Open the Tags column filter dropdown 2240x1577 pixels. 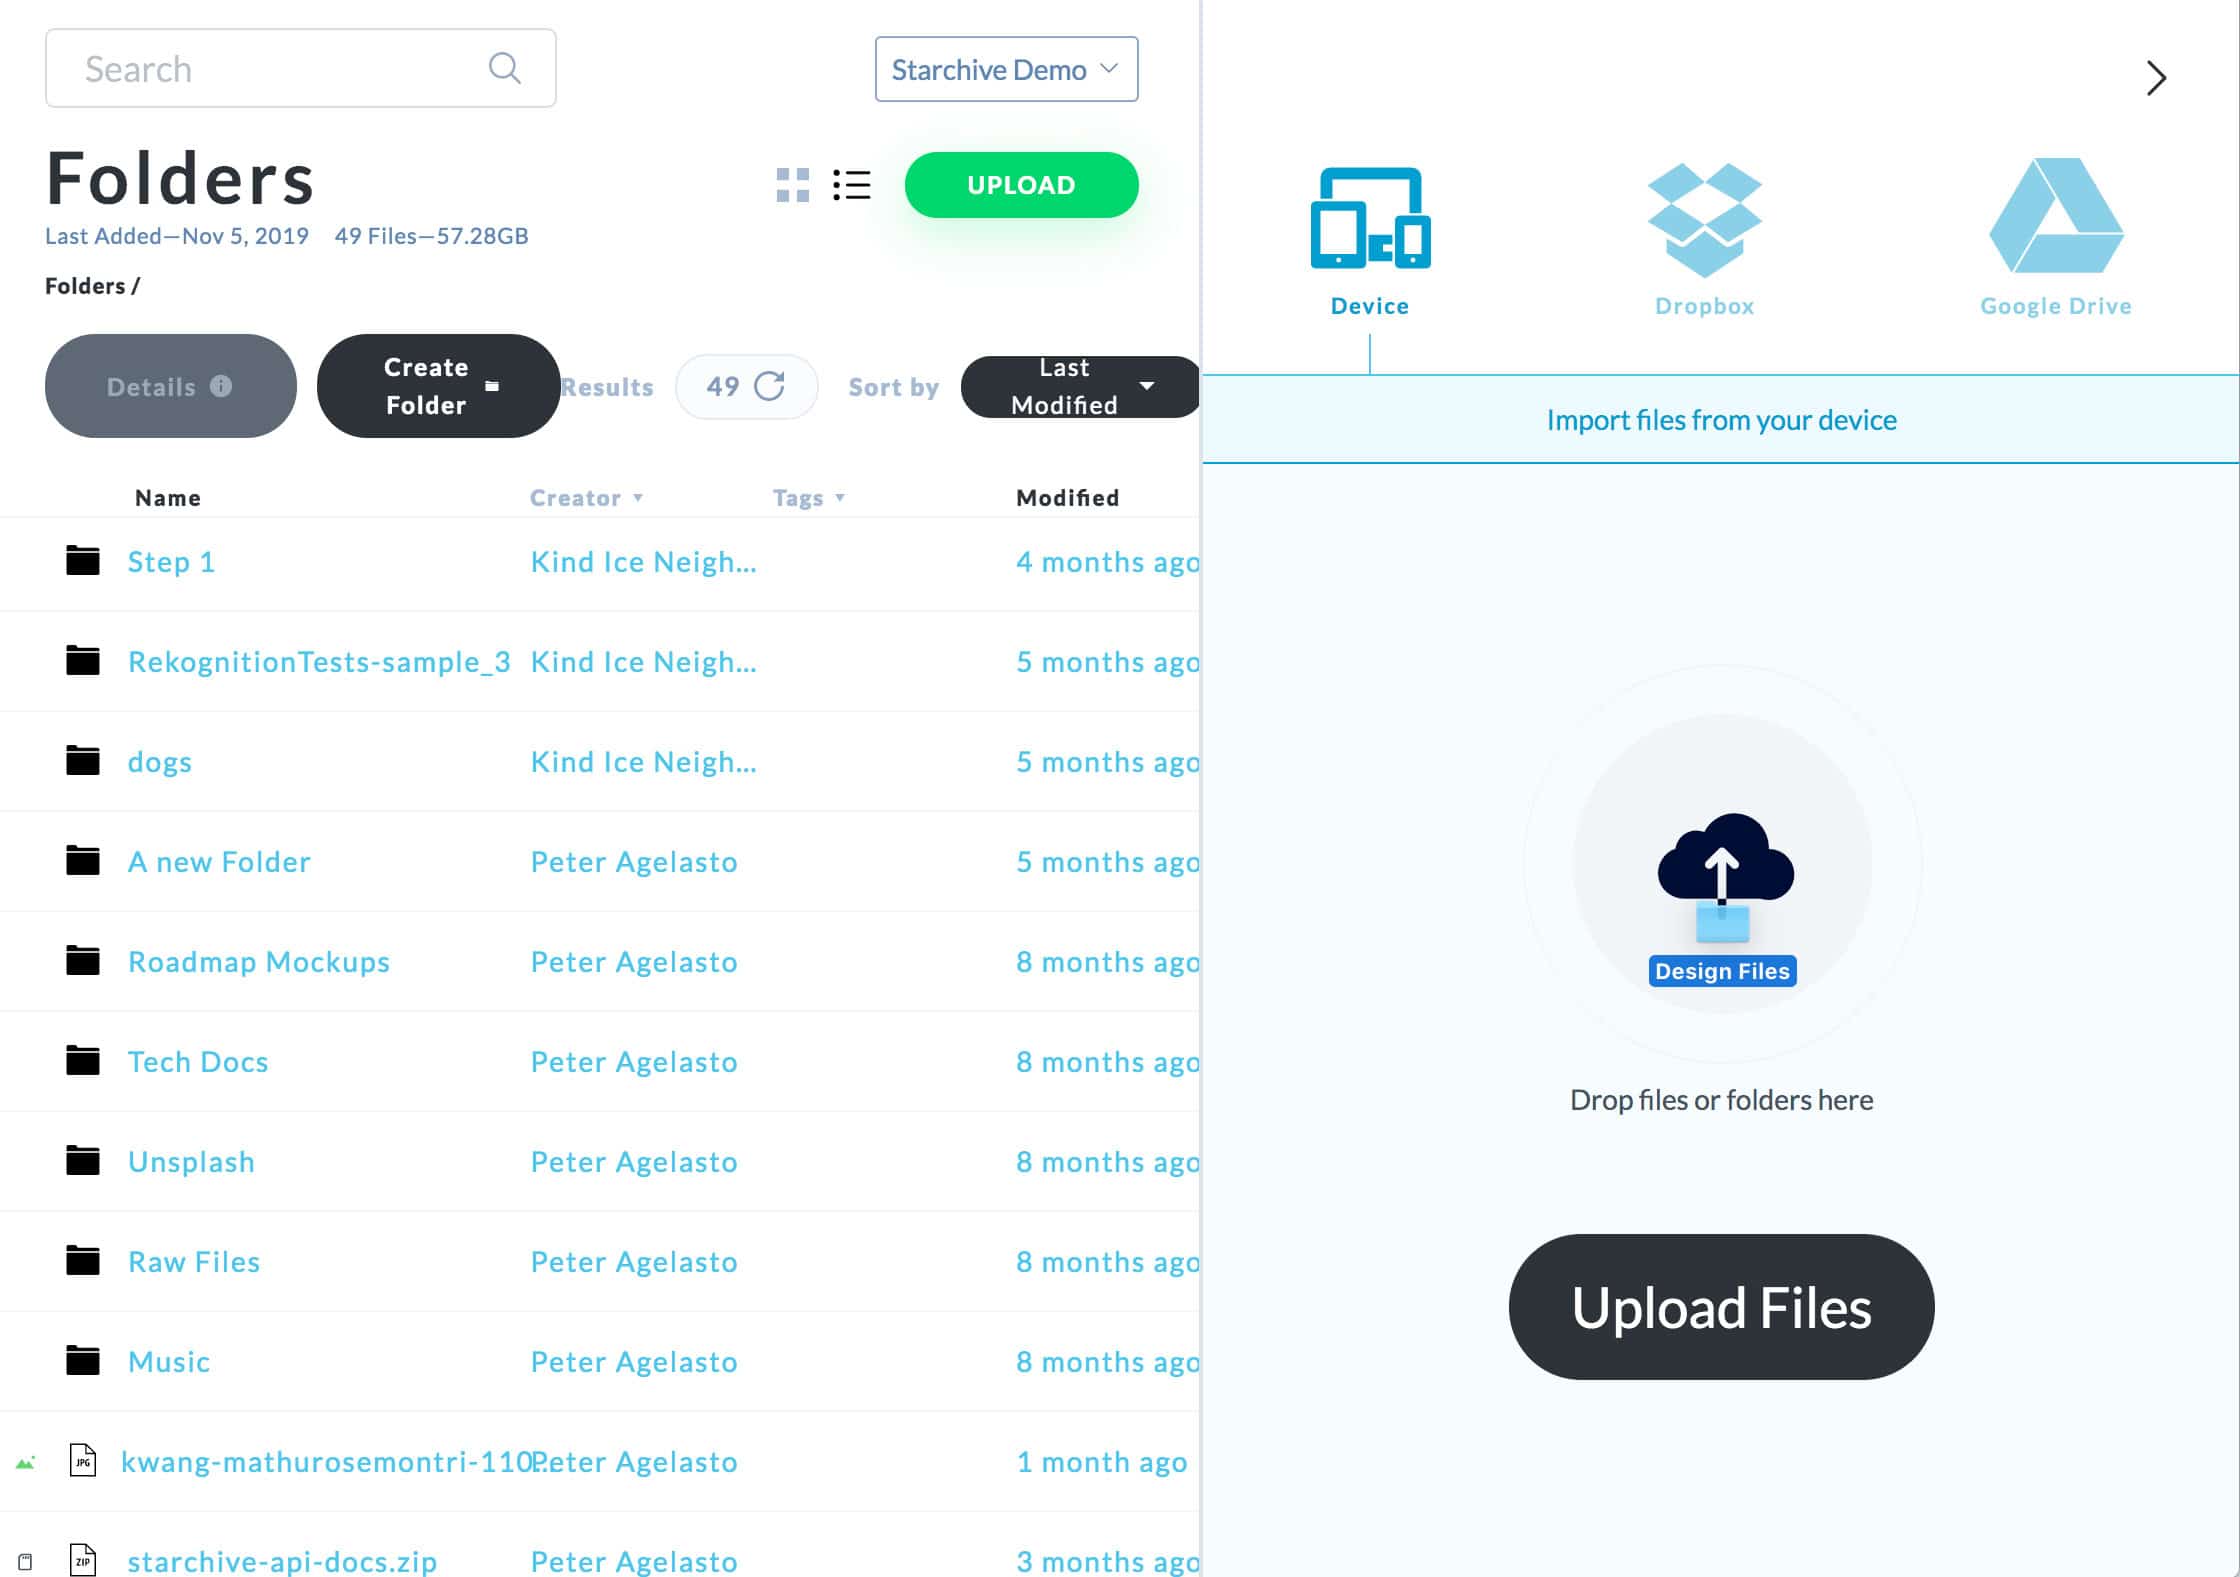(x=840, y=498)
